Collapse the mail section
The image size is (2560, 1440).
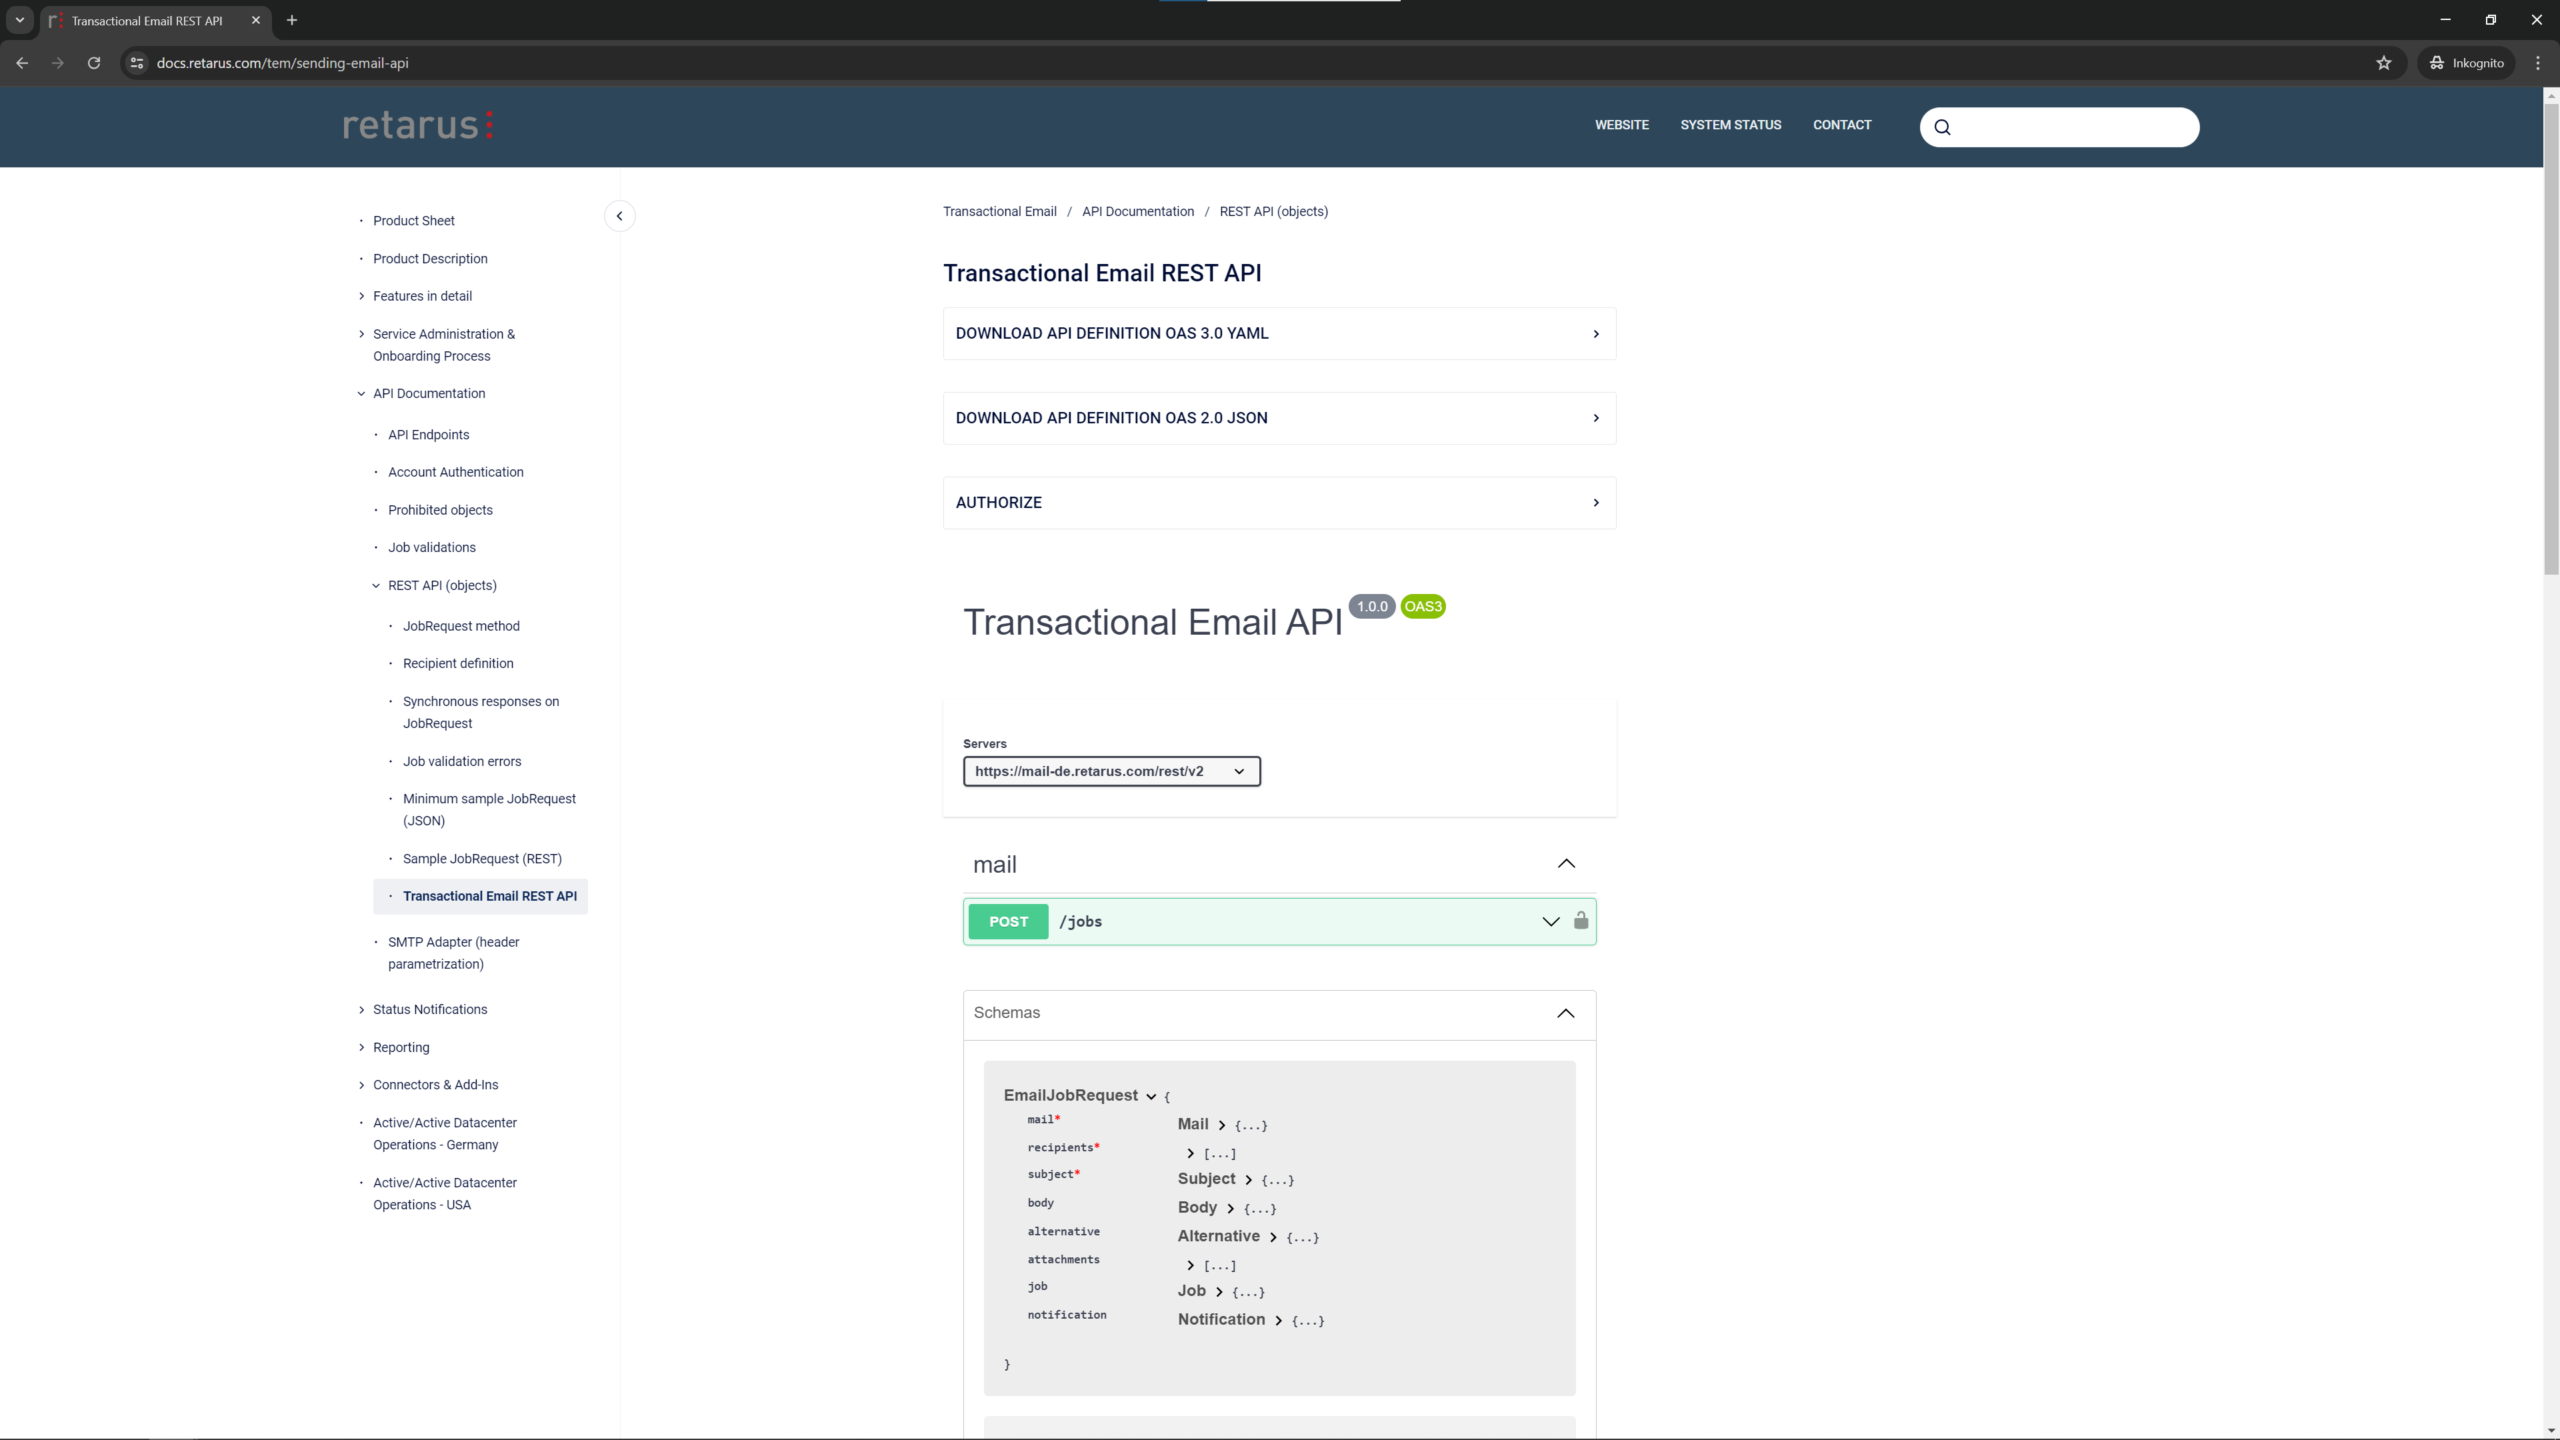1566,864
